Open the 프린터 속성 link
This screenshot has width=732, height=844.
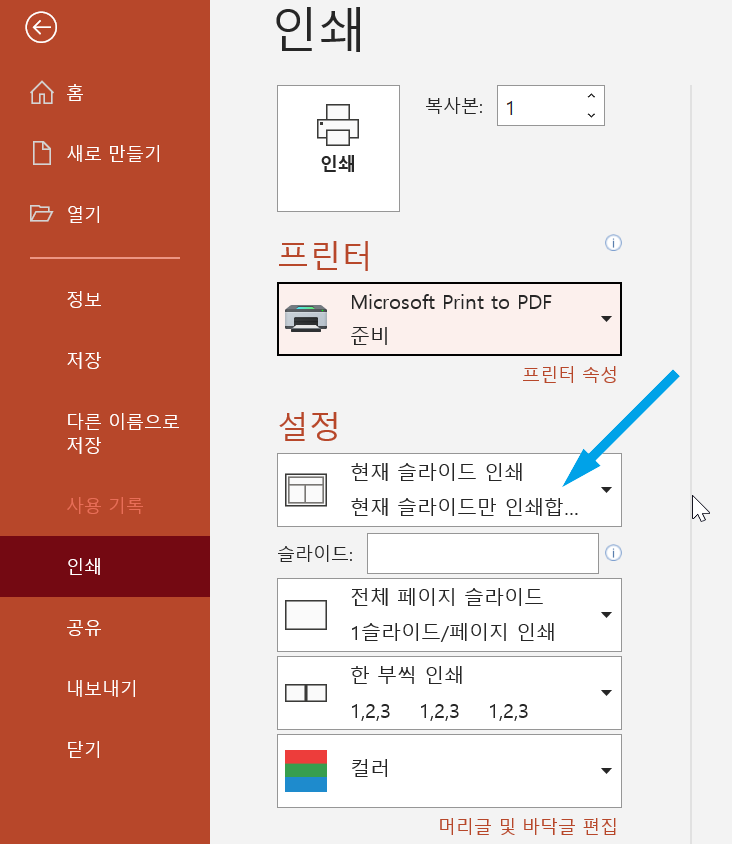[x=569, y=374]
